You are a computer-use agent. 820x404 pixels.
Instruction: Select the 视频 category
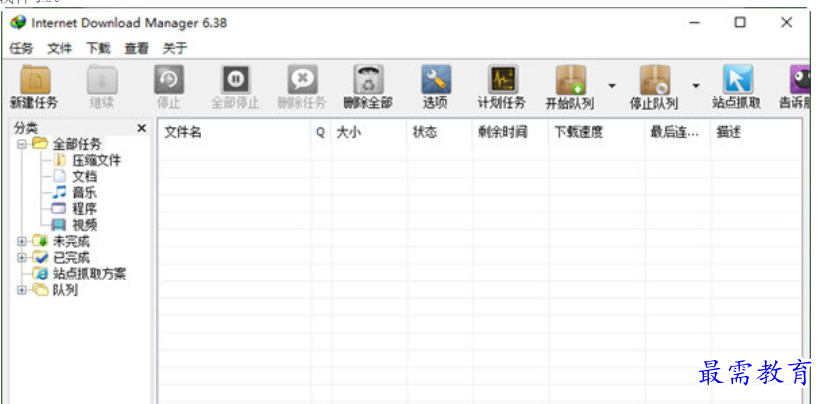point(84,225)
